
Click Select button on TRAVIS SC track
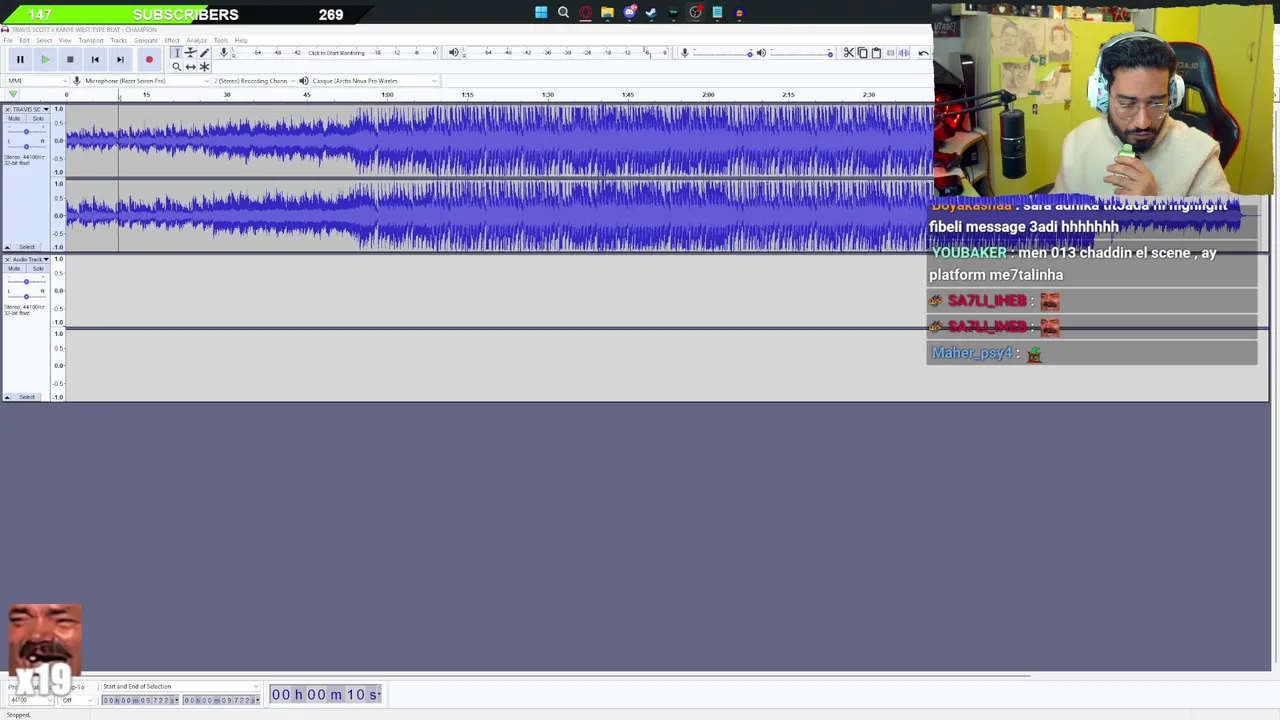coord(27,247)
